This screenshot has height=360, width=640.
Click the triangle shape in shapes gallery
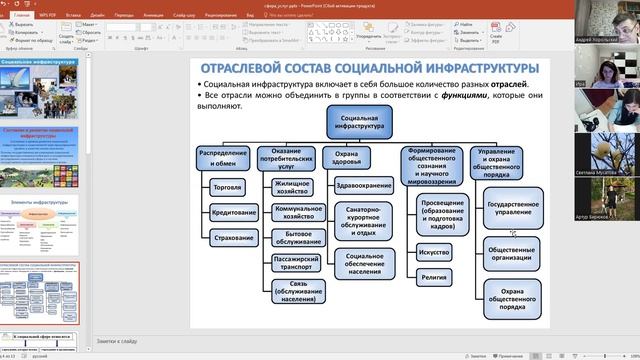(311, 32)
